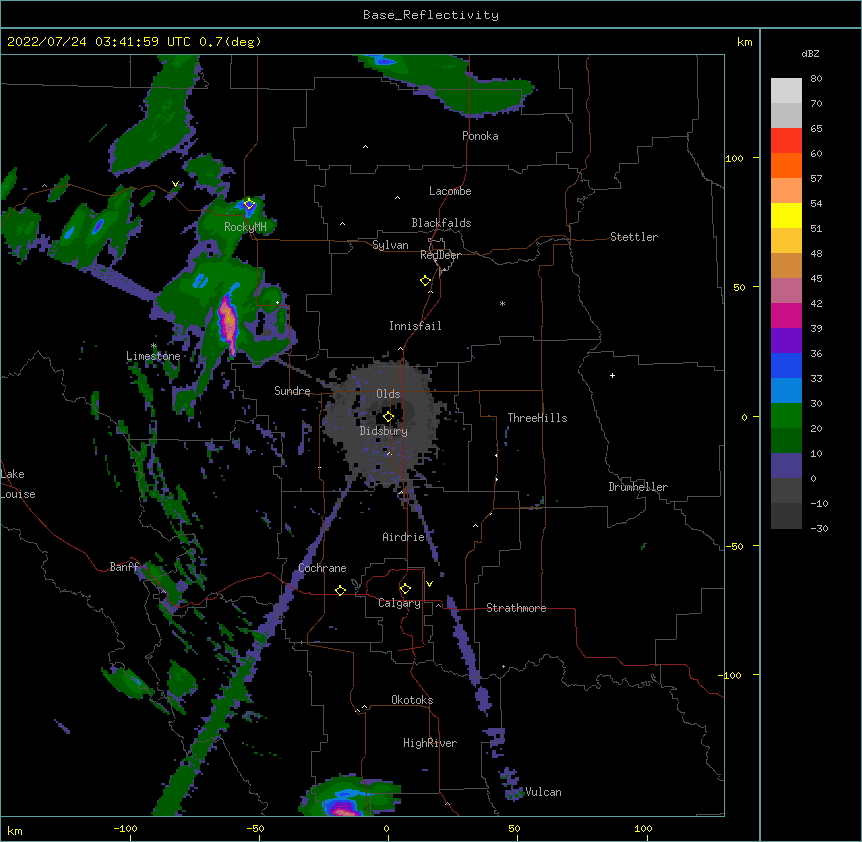Click the Okotoks label
The height and width of the screenshot is (842, 862).
click(412, 700)
